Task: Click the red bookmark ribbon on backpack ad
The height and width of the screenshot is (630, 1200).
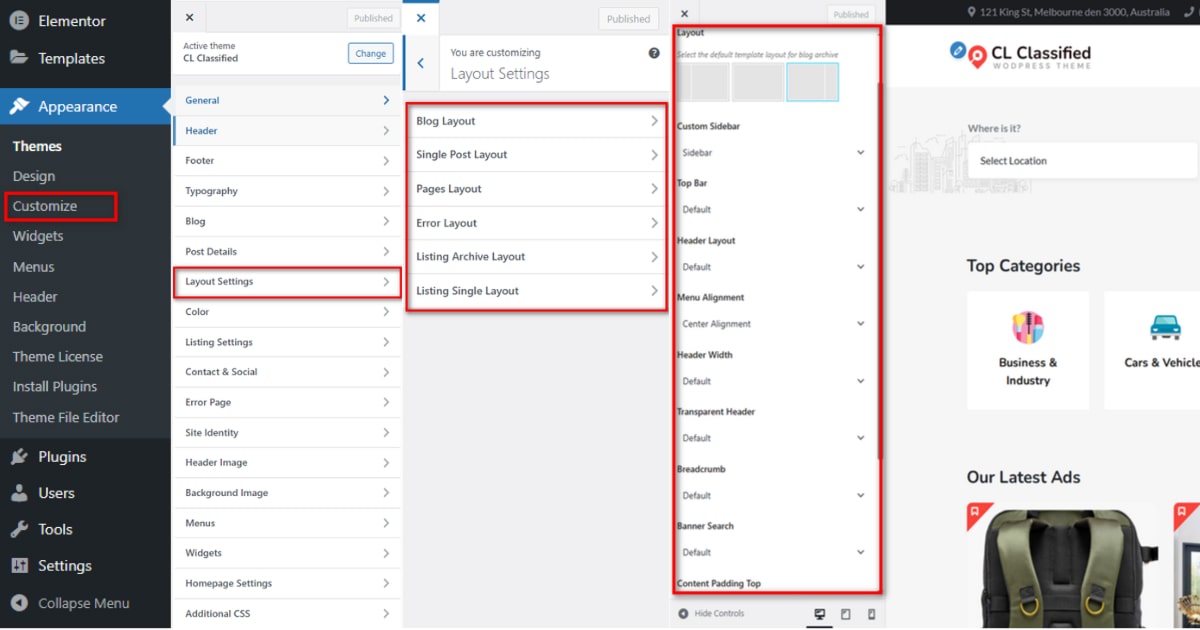Action: 980,516
